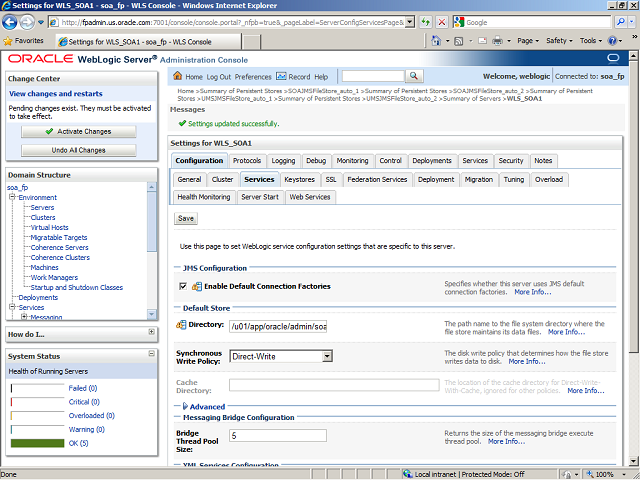This screenshot has height=480, width=640.
Task: Click the Record icon in toolbar
Action: [x=281, y=76]
